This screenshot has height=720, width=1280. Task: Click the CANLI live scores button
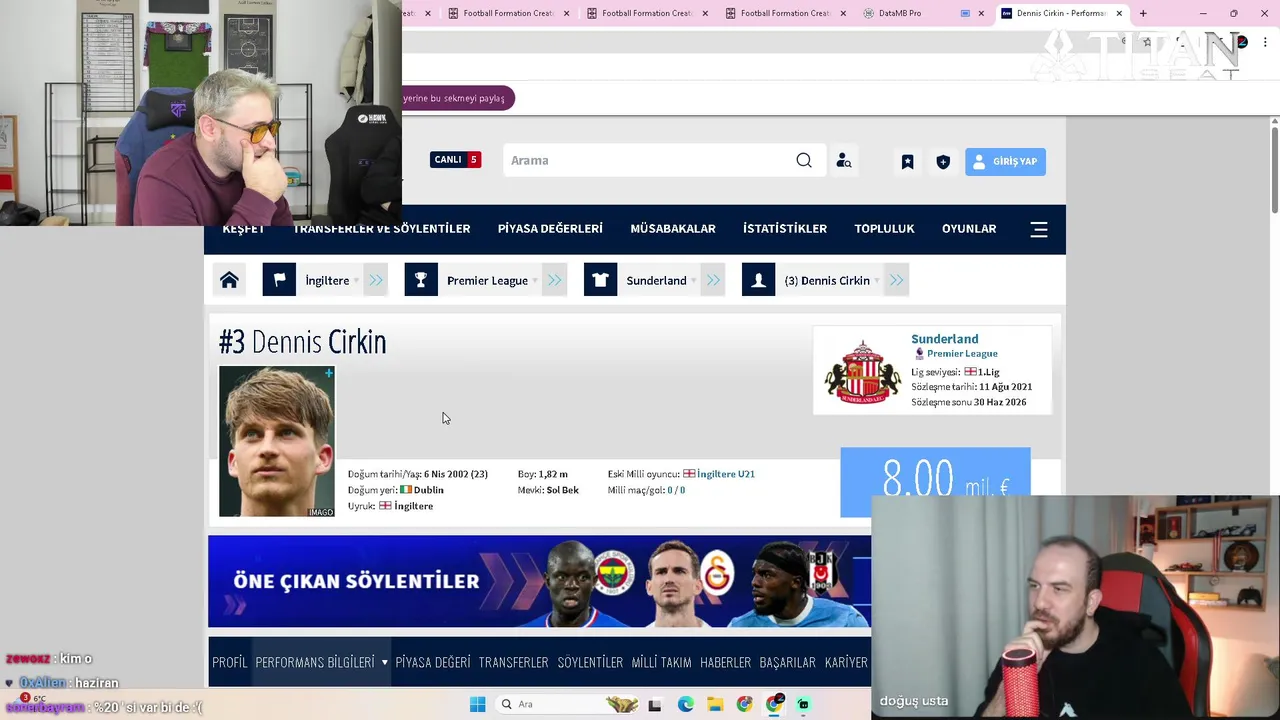[456, 160]
